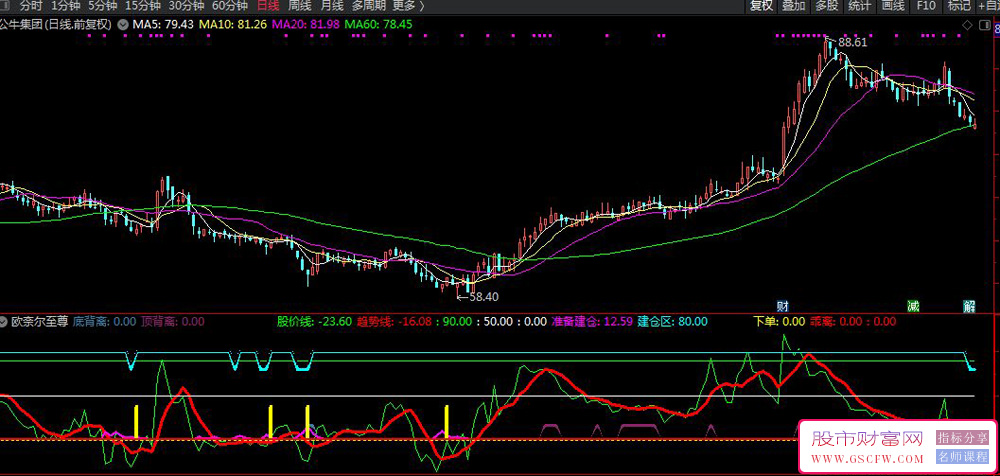Expand the main chart indicator dropdown arrow
Viewport: 1000px width, 476px height.
tap(122, 25)
